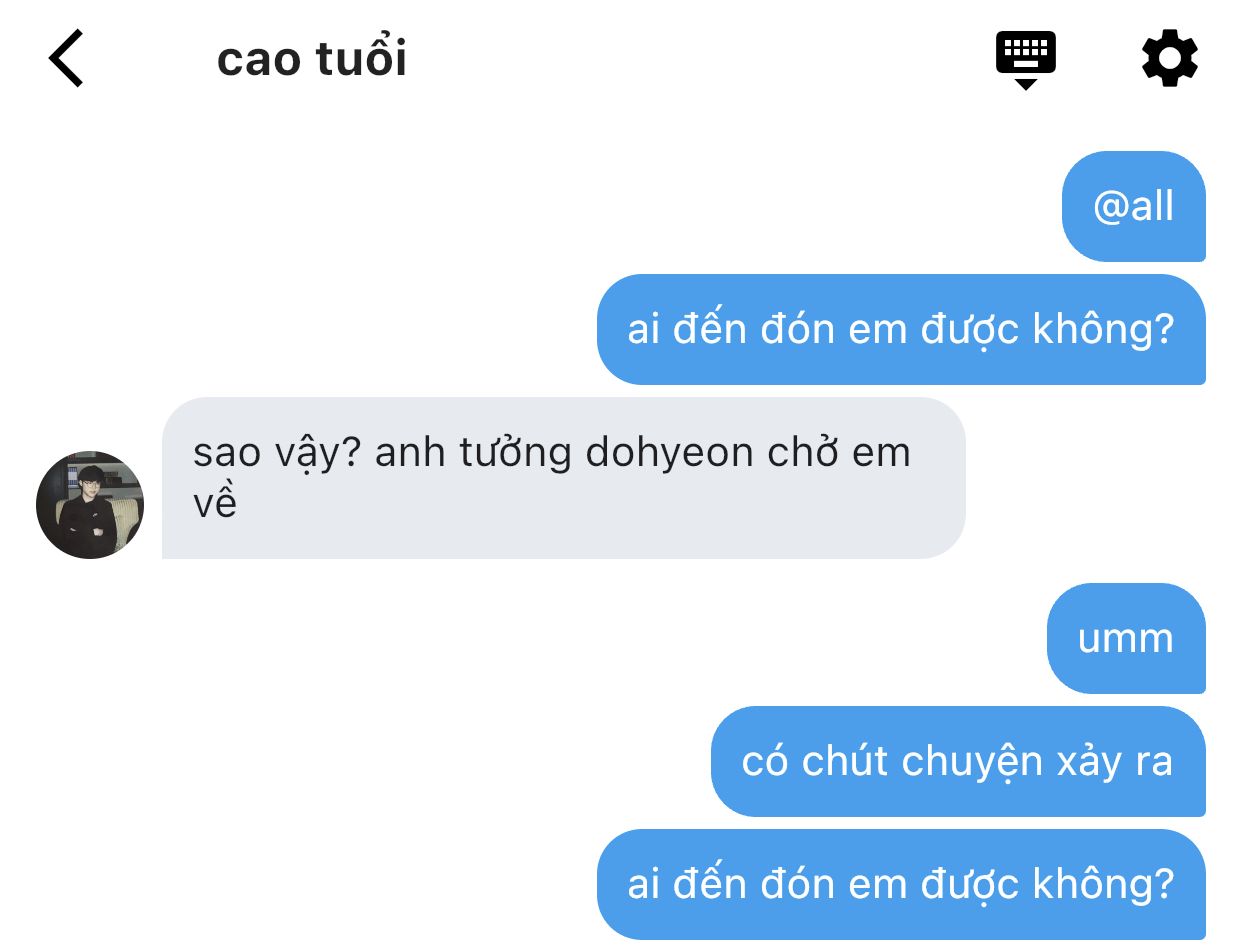The width and height of the screenshot is (1242, 951).
Task: Tap the "@all" mention text
Action: coord(1133,207)
